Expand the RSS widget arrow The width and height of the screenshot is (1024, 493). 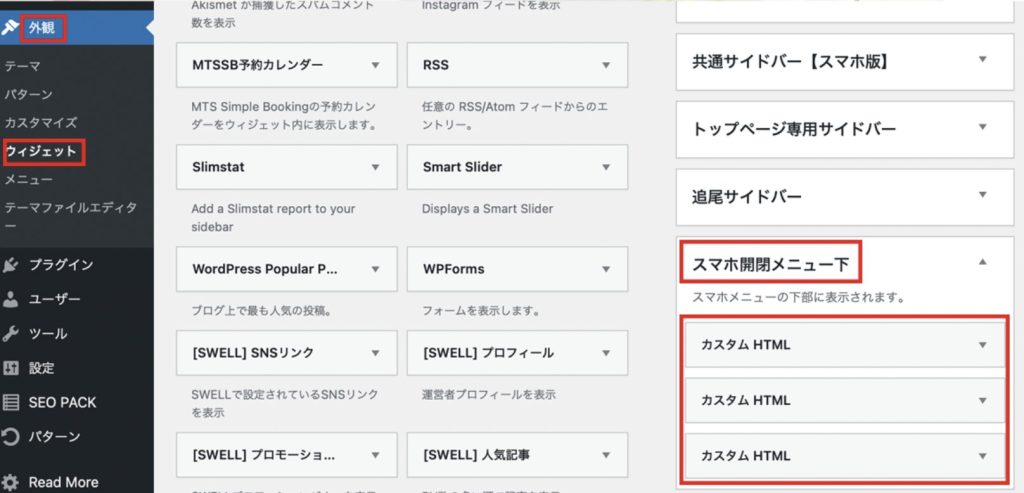(x=605, y=65)
